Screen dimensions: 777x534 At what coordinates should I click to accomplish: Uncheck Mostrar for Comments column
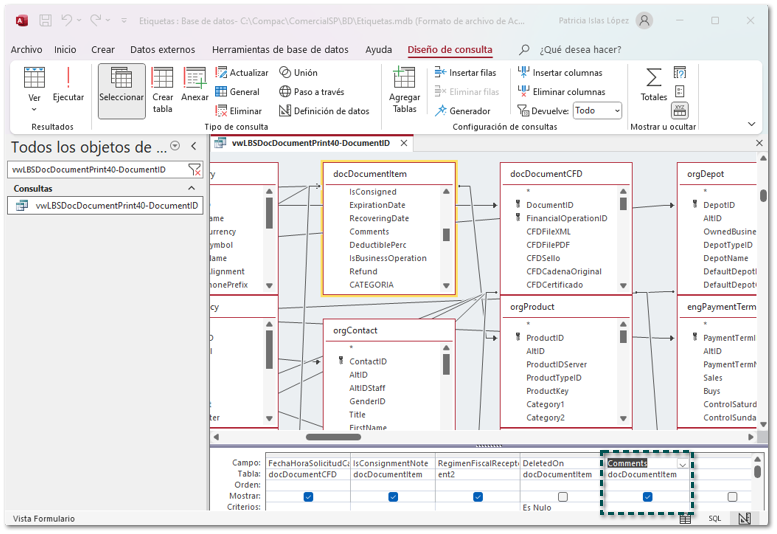(647, 497)
